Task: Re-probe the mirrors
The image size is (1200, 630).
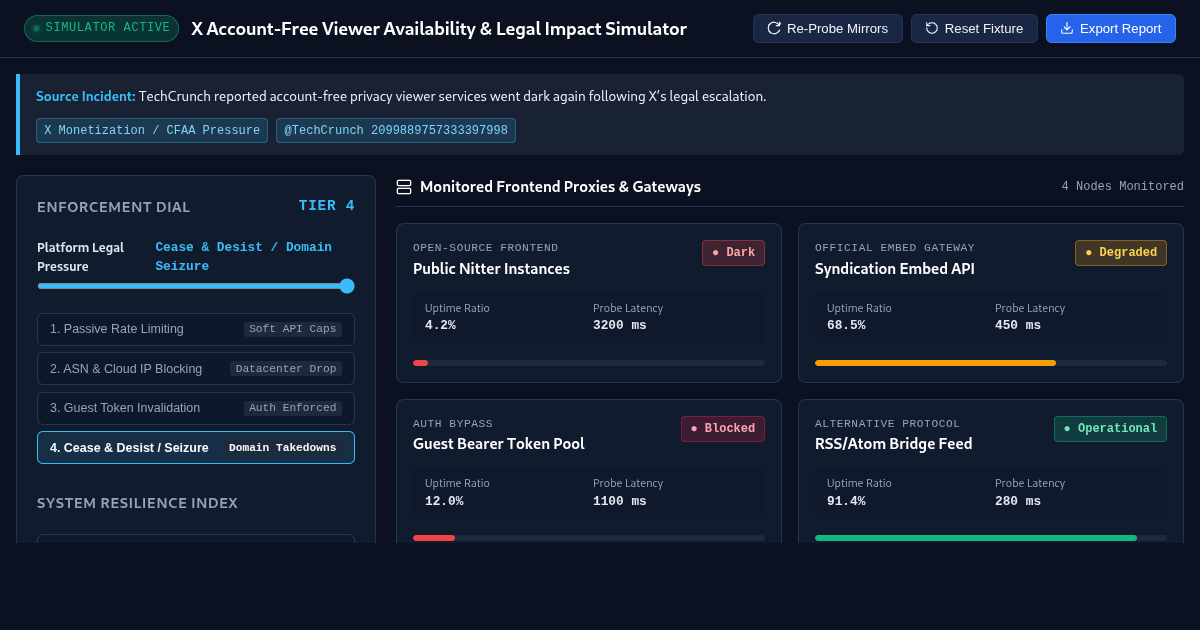Action: [828, 28]
